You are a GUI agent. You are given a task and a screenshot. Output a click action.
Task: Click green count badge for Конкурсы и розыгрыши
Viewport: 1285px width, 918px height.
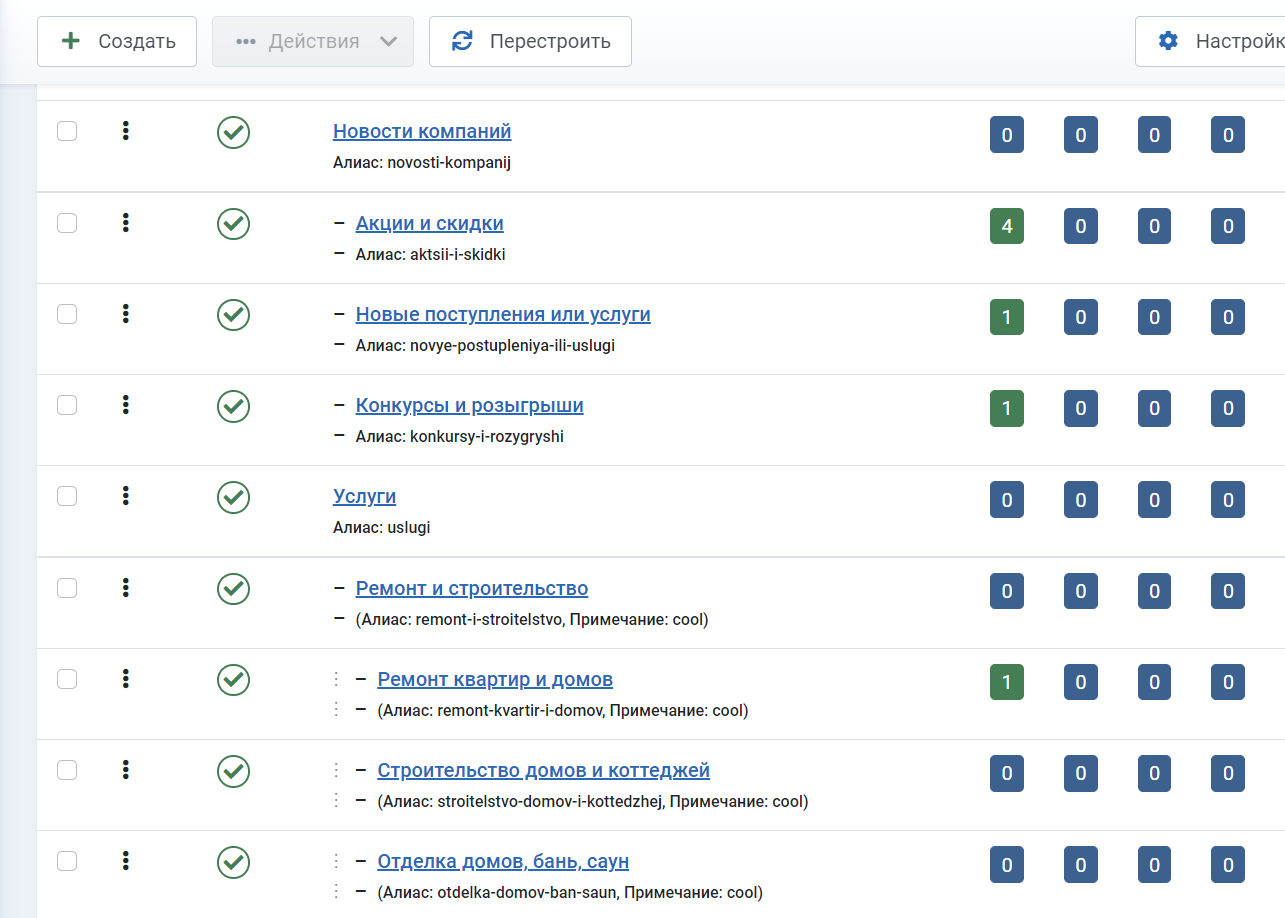click(x=1006, y=408)
